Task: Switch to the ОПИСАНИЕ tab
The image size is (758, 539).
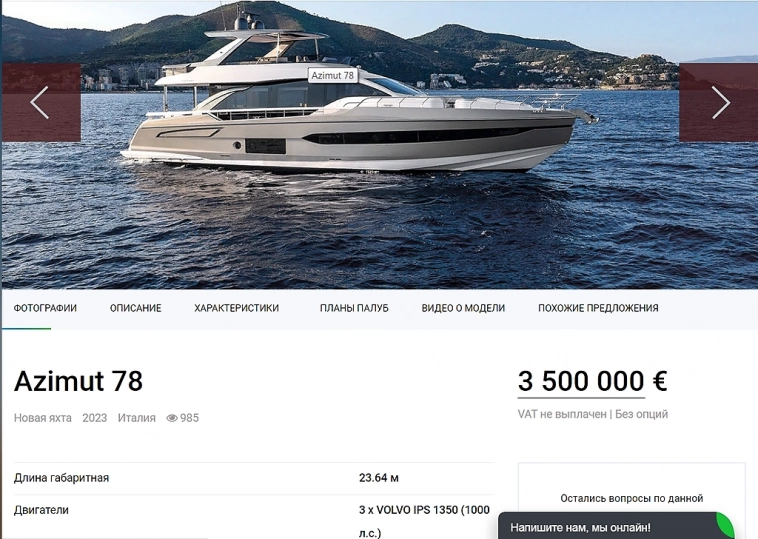Action: click(135, 308)
